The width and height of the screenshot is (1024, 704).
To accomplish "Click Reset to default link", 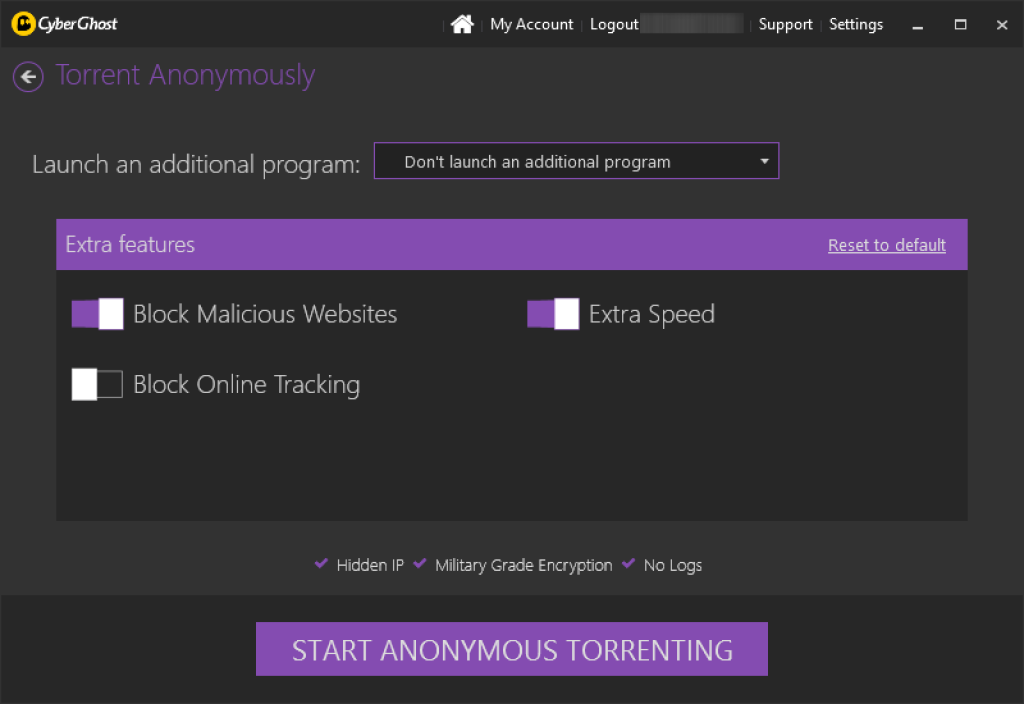I will coord(886,245).
